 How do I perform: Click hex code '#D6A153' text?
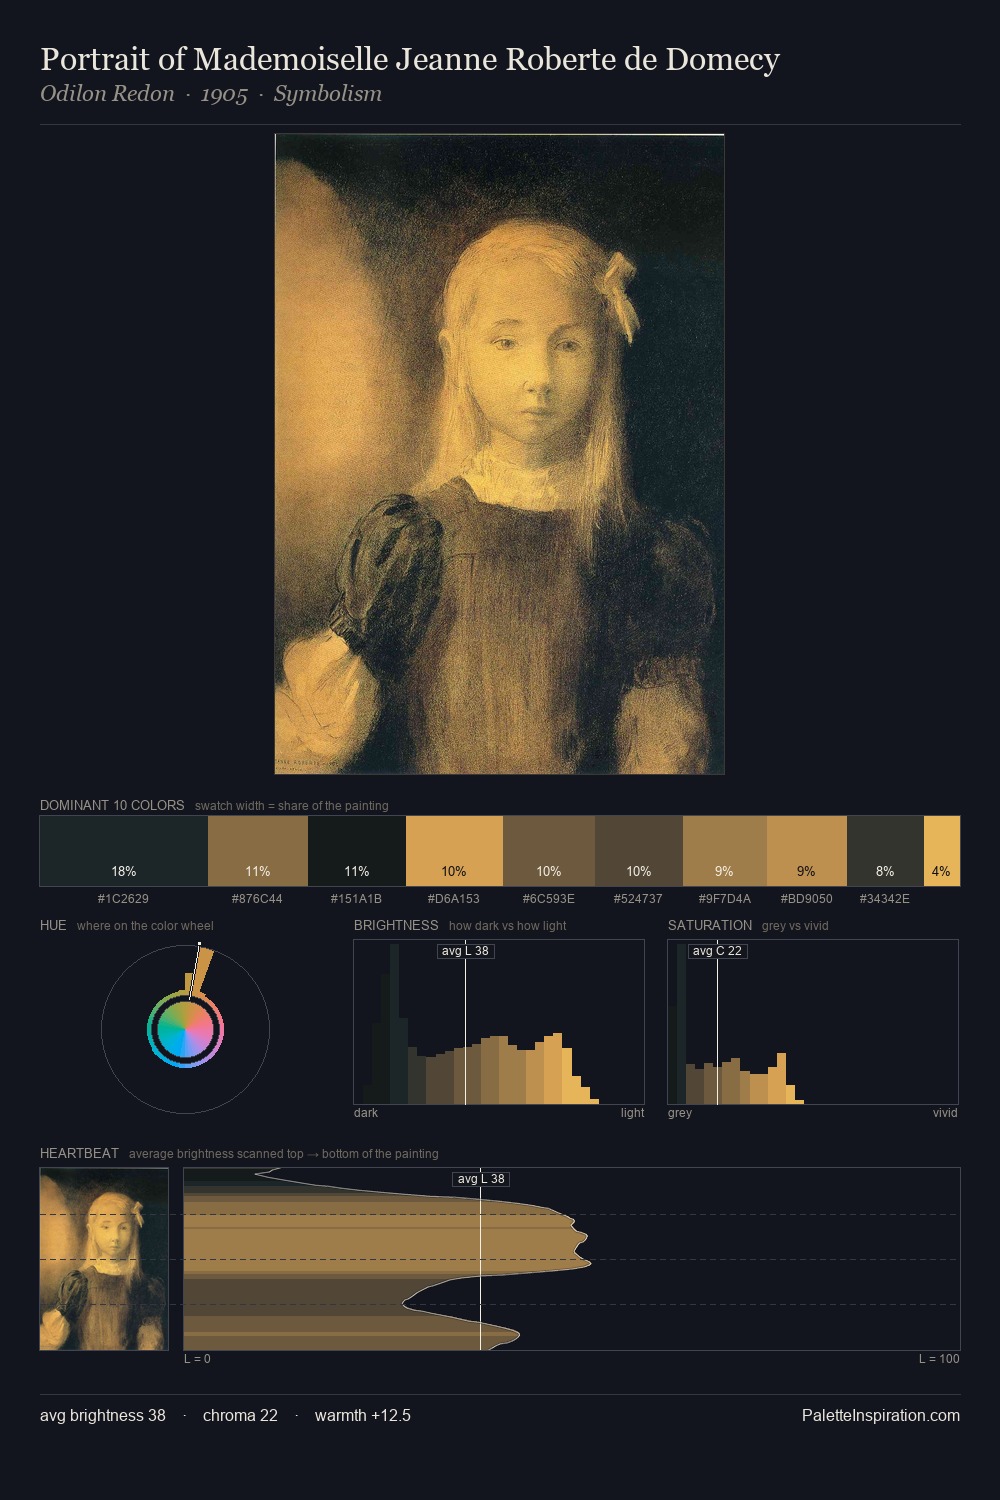[x=454, y=899]
